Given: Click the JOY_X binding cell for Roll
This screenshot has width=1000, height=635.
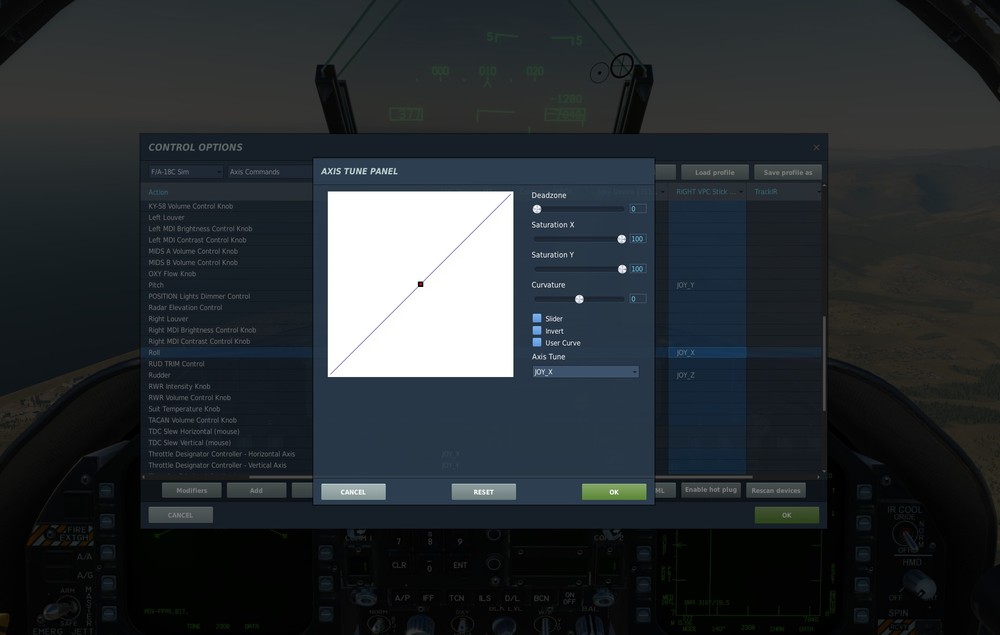Looking at the screenshot, I should (x=707, y=353).
